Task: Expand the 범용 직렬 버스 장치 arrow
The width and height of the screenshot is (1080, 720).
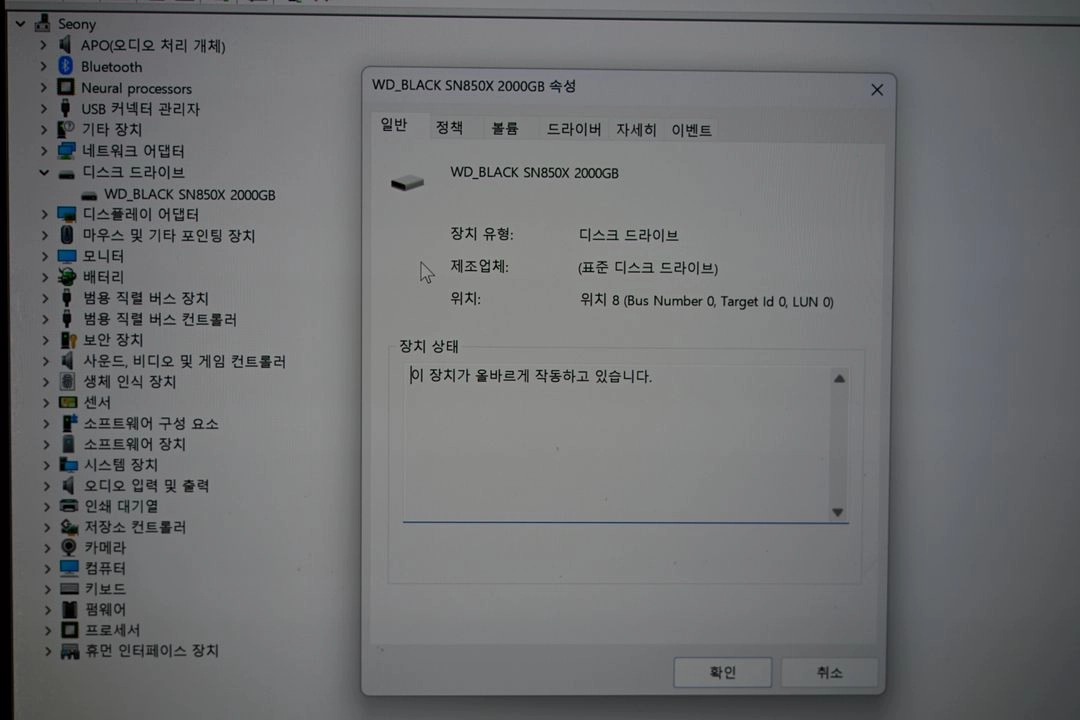Action: (x=45, y=298)
